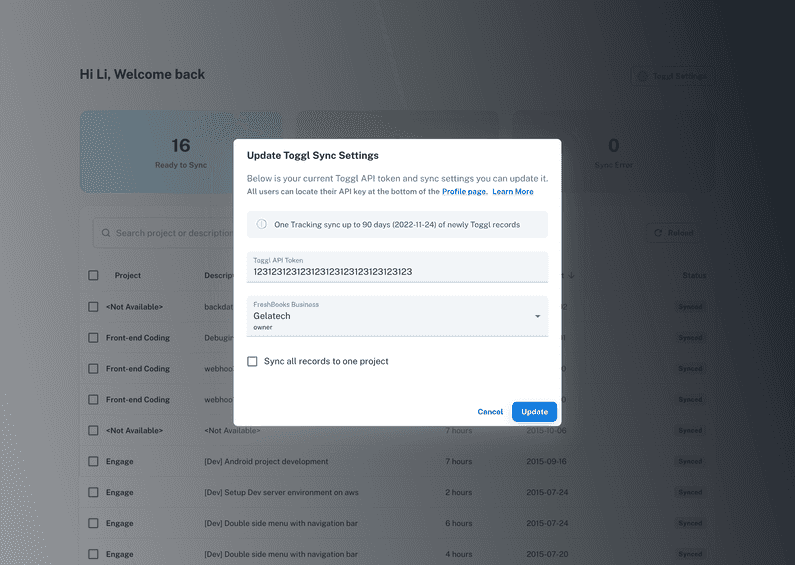The image size is (795, 565).
Task: Toggle the select-all checkbox beside Project header
Action: coord(93,275)
